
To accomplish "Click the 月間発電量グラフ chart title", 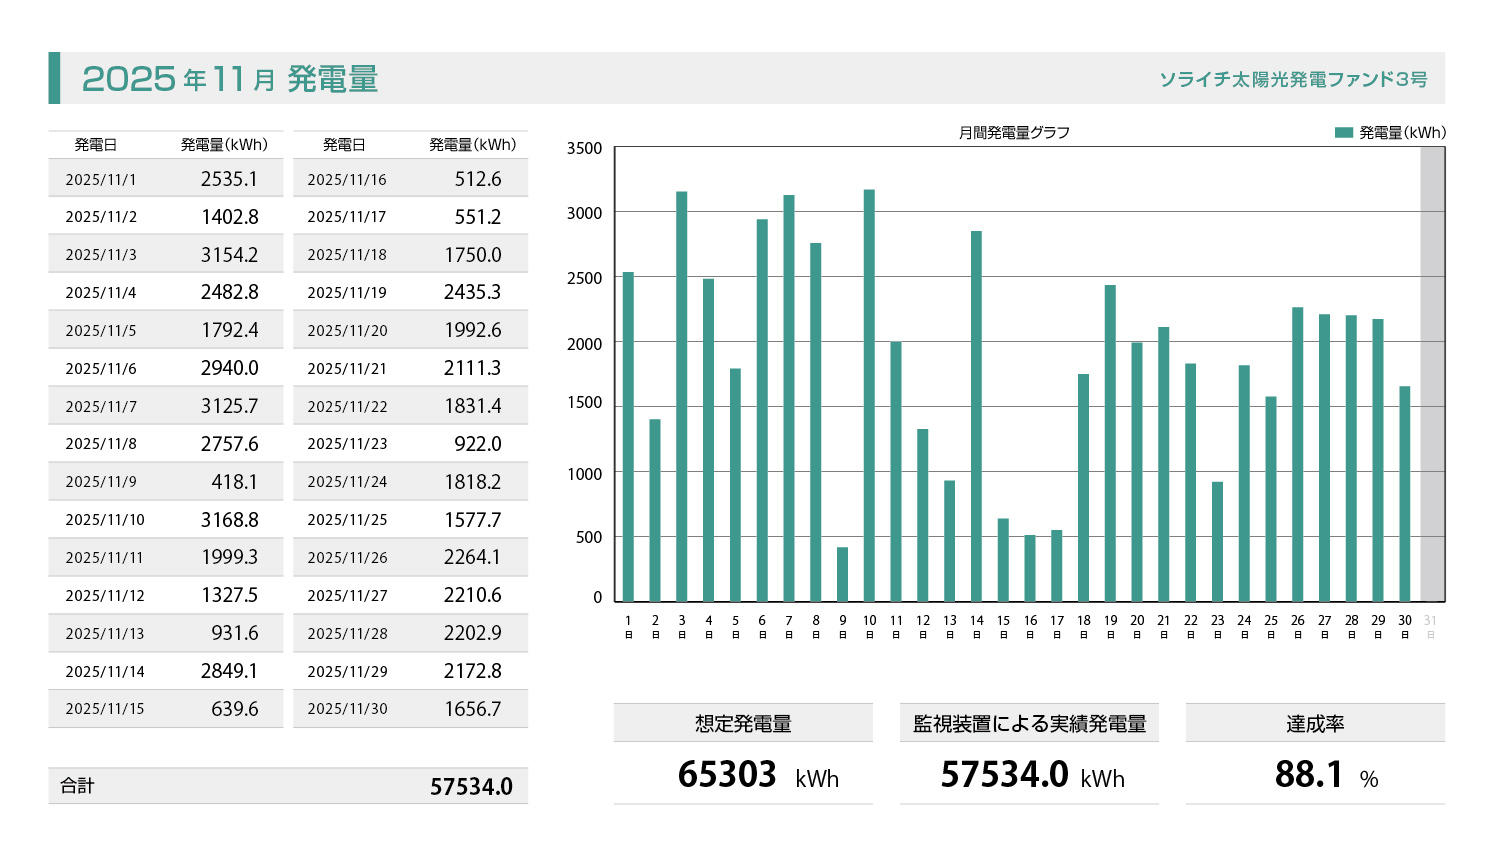I will pyautogui.click(x=1014, y=132).
